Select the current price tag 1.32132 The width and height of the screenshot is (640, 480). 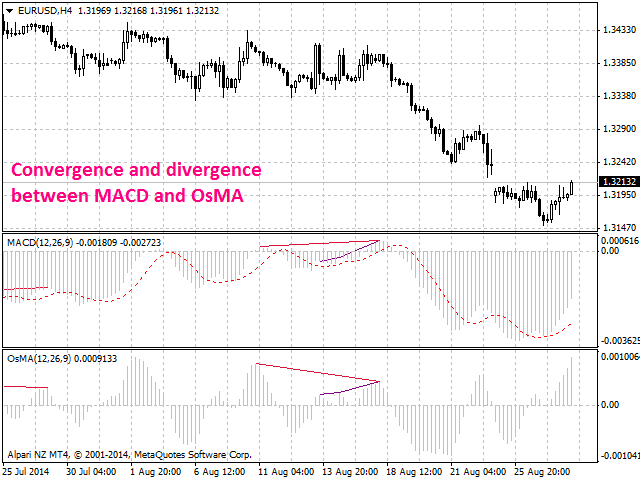[x=617, y=182]
